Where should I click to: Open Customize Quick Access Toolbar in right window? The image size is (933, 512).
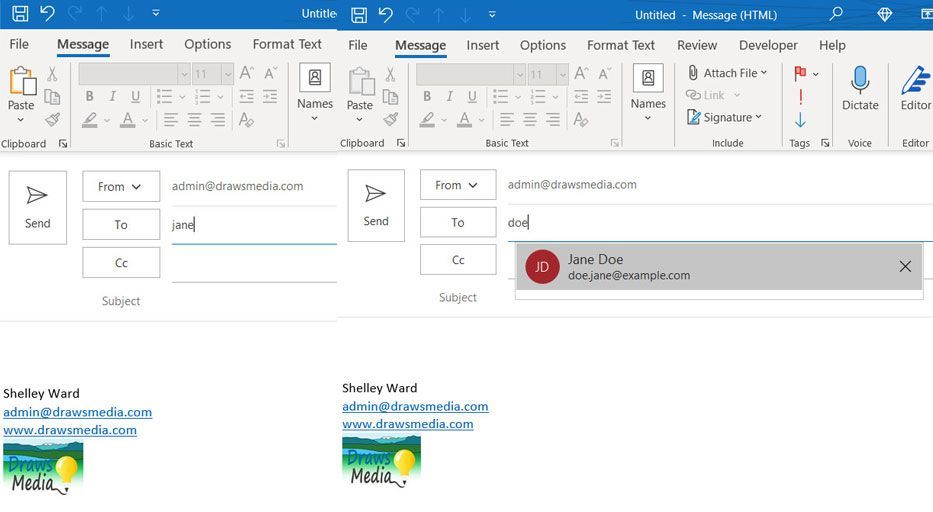pyautogui.click(x=492, y=14)
